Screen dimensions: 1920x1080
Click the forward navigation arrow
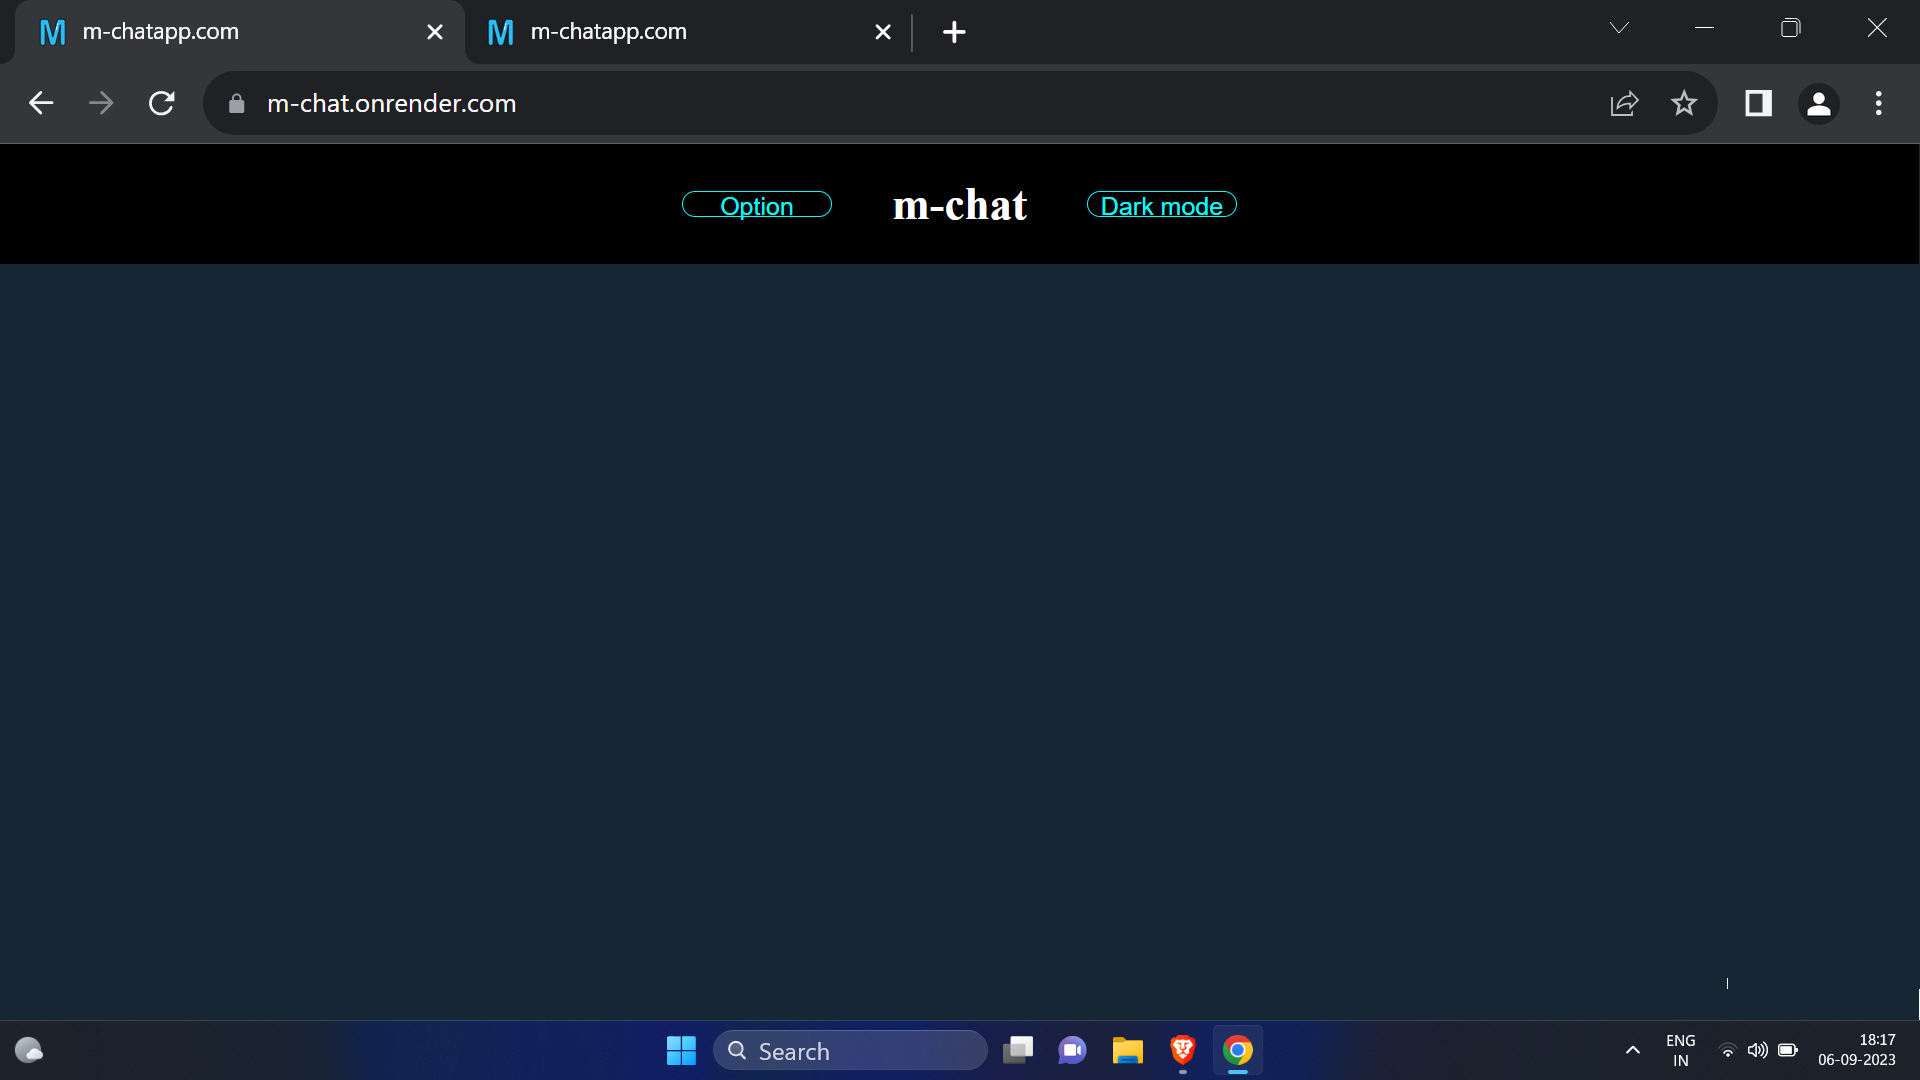click(100, 103)
